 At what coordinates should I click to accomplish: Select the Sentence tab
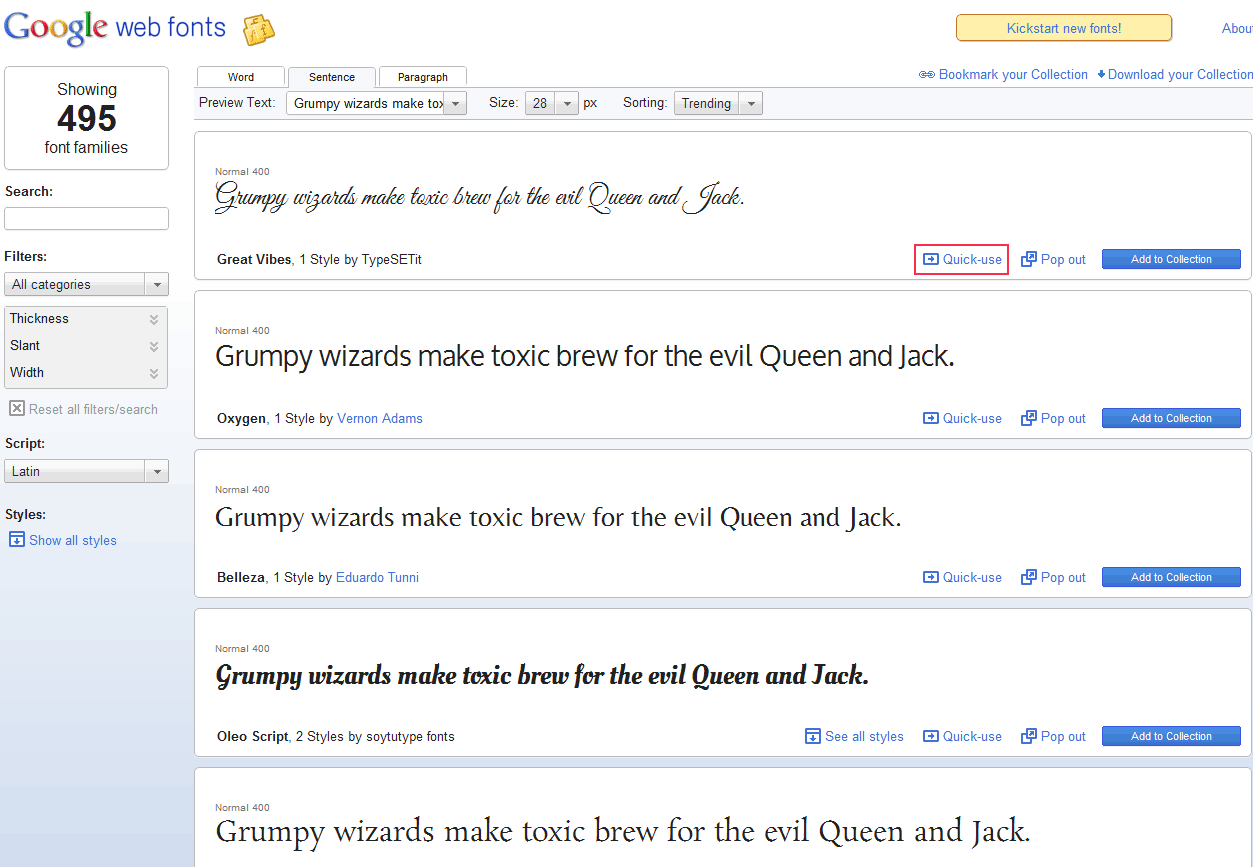click(x=332, y=77)
